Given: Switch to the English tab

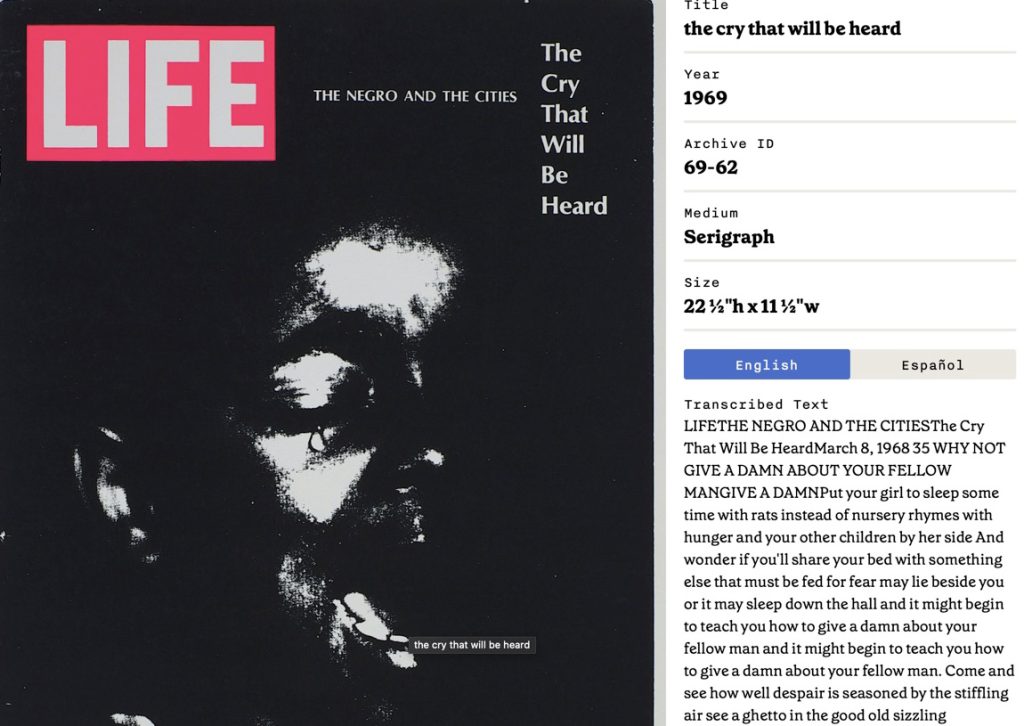Looking at the screenshot, I should (x=767, y=364).
